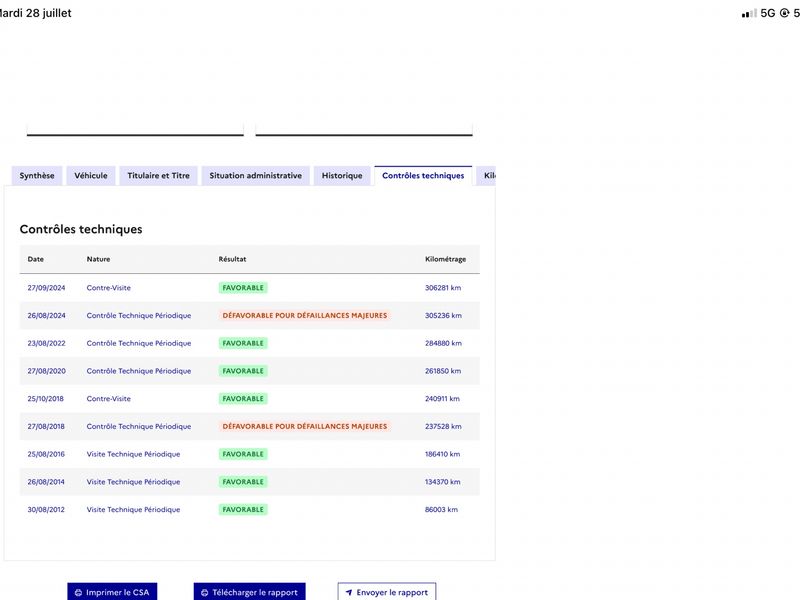Click the date 27/08/2020
800x600 pixels.
46,371
